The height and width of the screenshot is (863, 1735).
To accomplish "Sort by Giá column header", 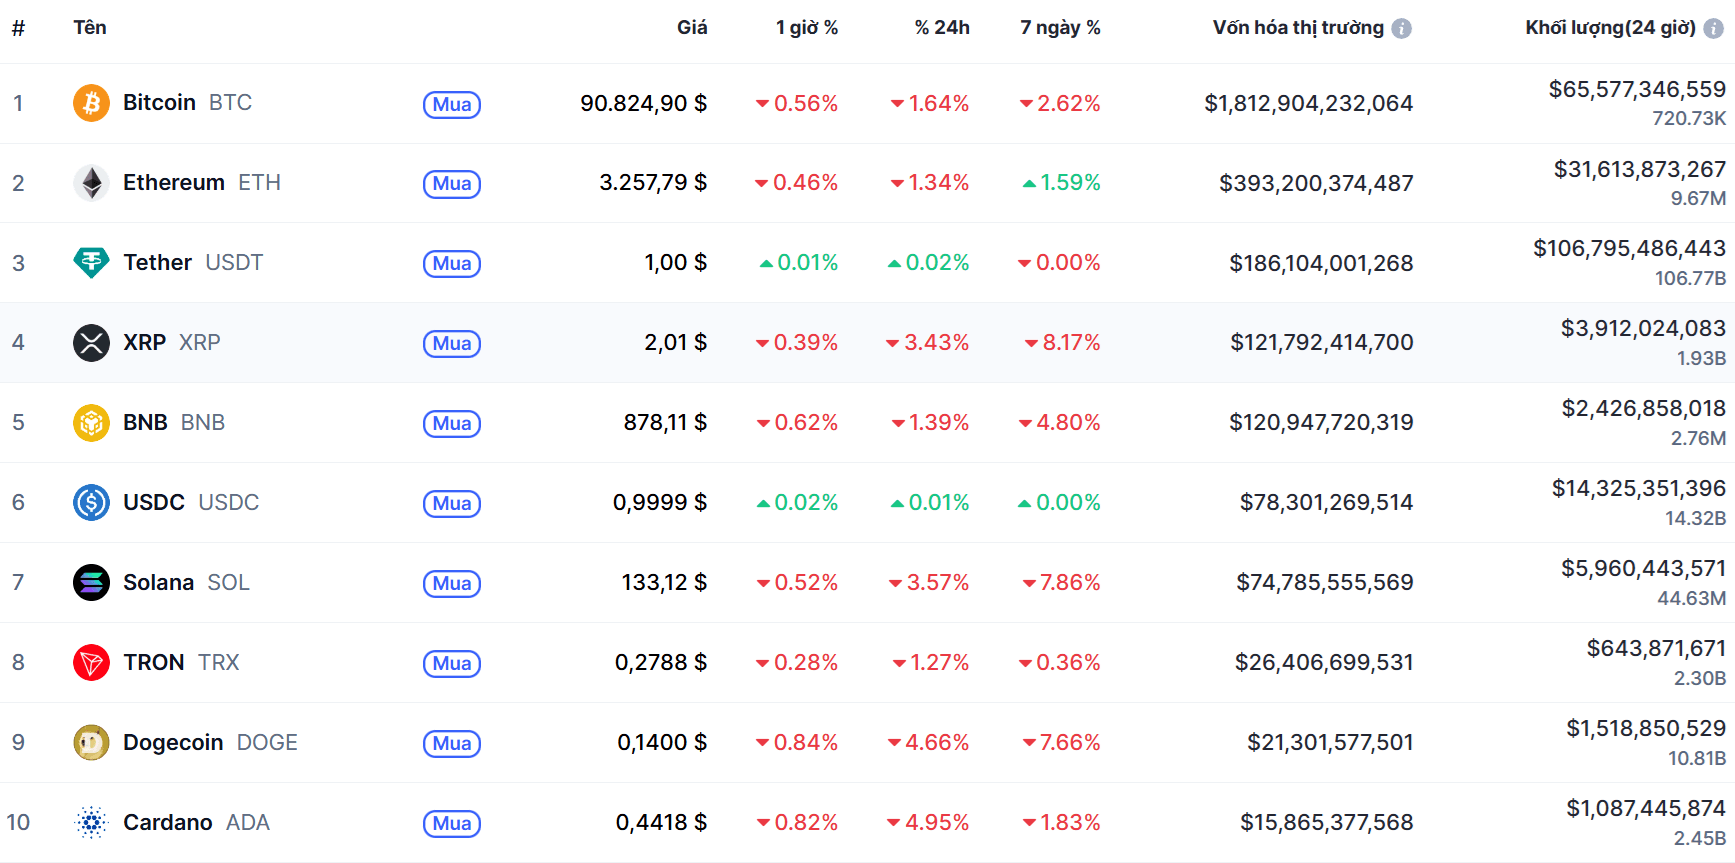I will (692, 27).
